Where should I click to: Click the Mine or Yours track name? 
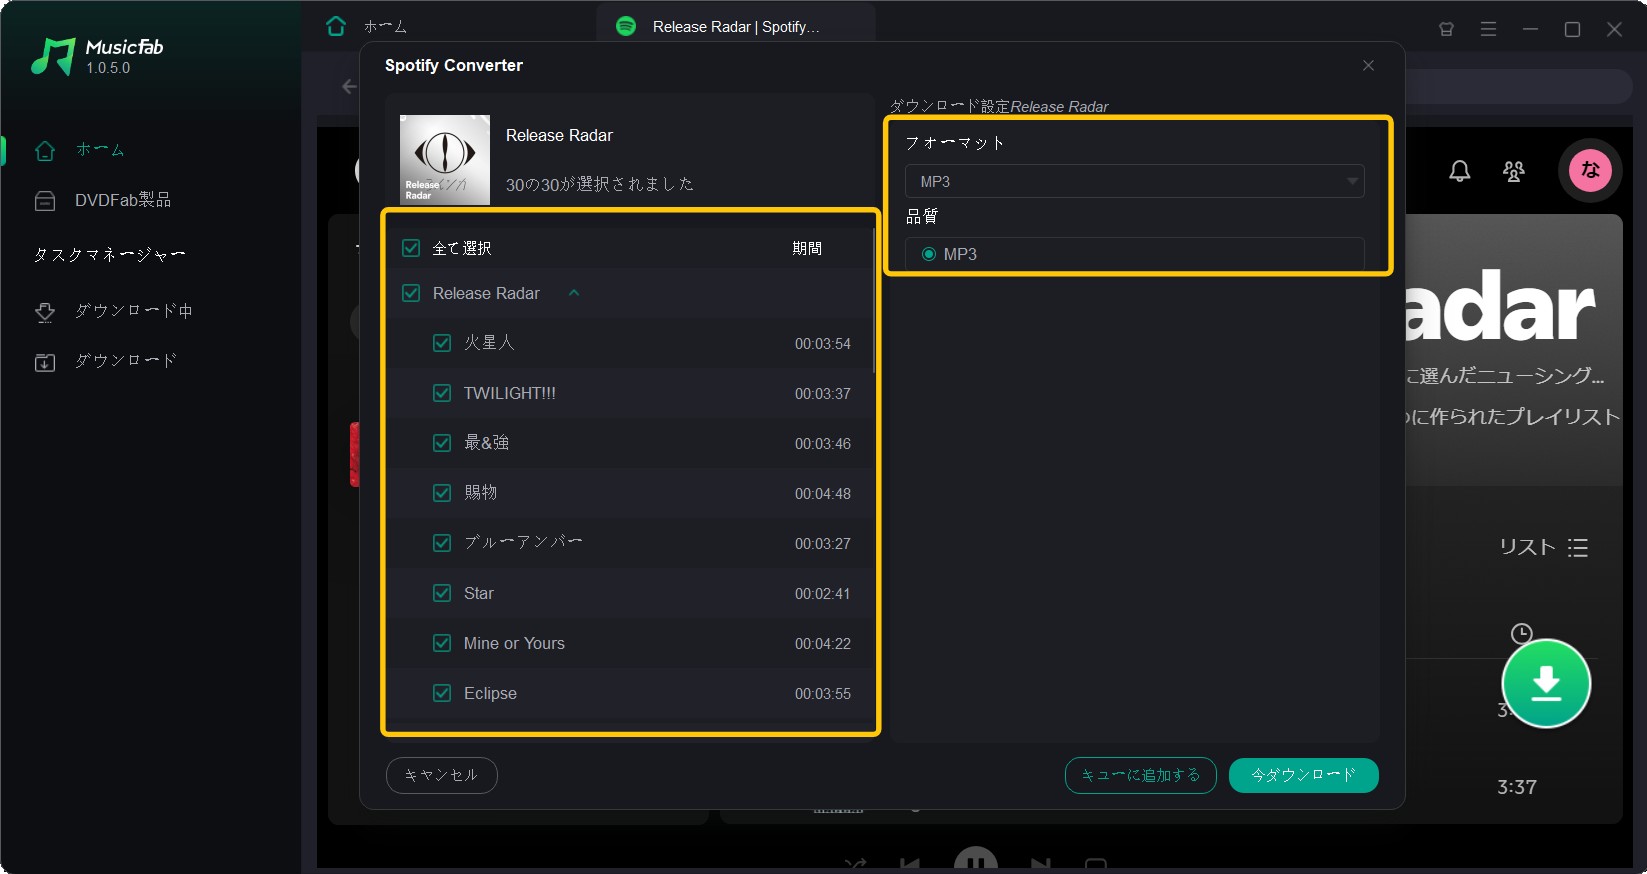(x=514, y=643)
